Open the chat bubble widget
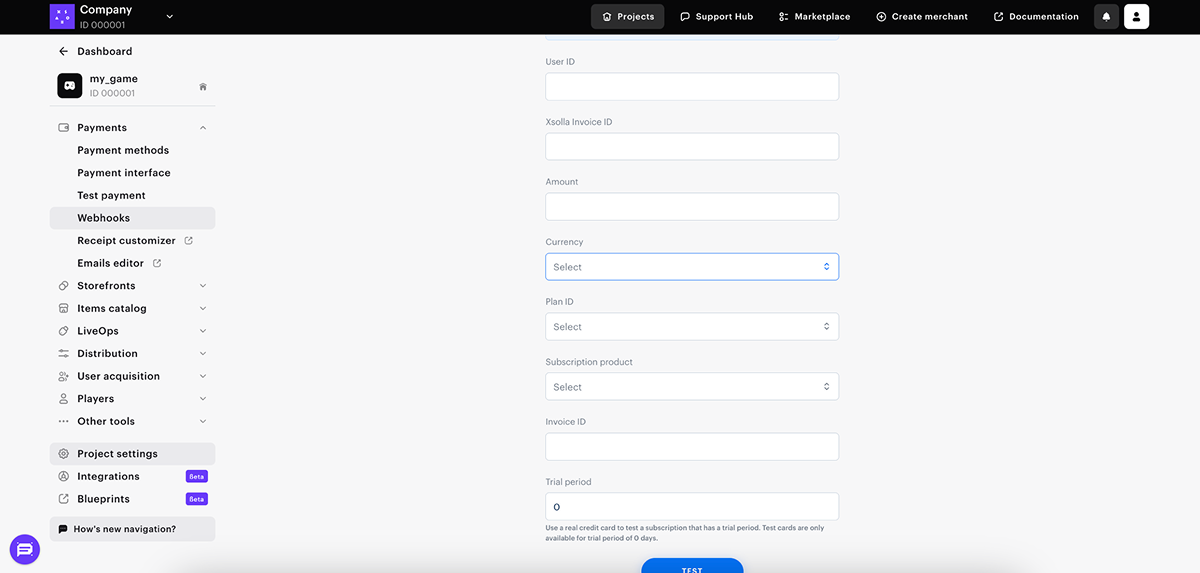1200x573 pixels. click(25, 549)
